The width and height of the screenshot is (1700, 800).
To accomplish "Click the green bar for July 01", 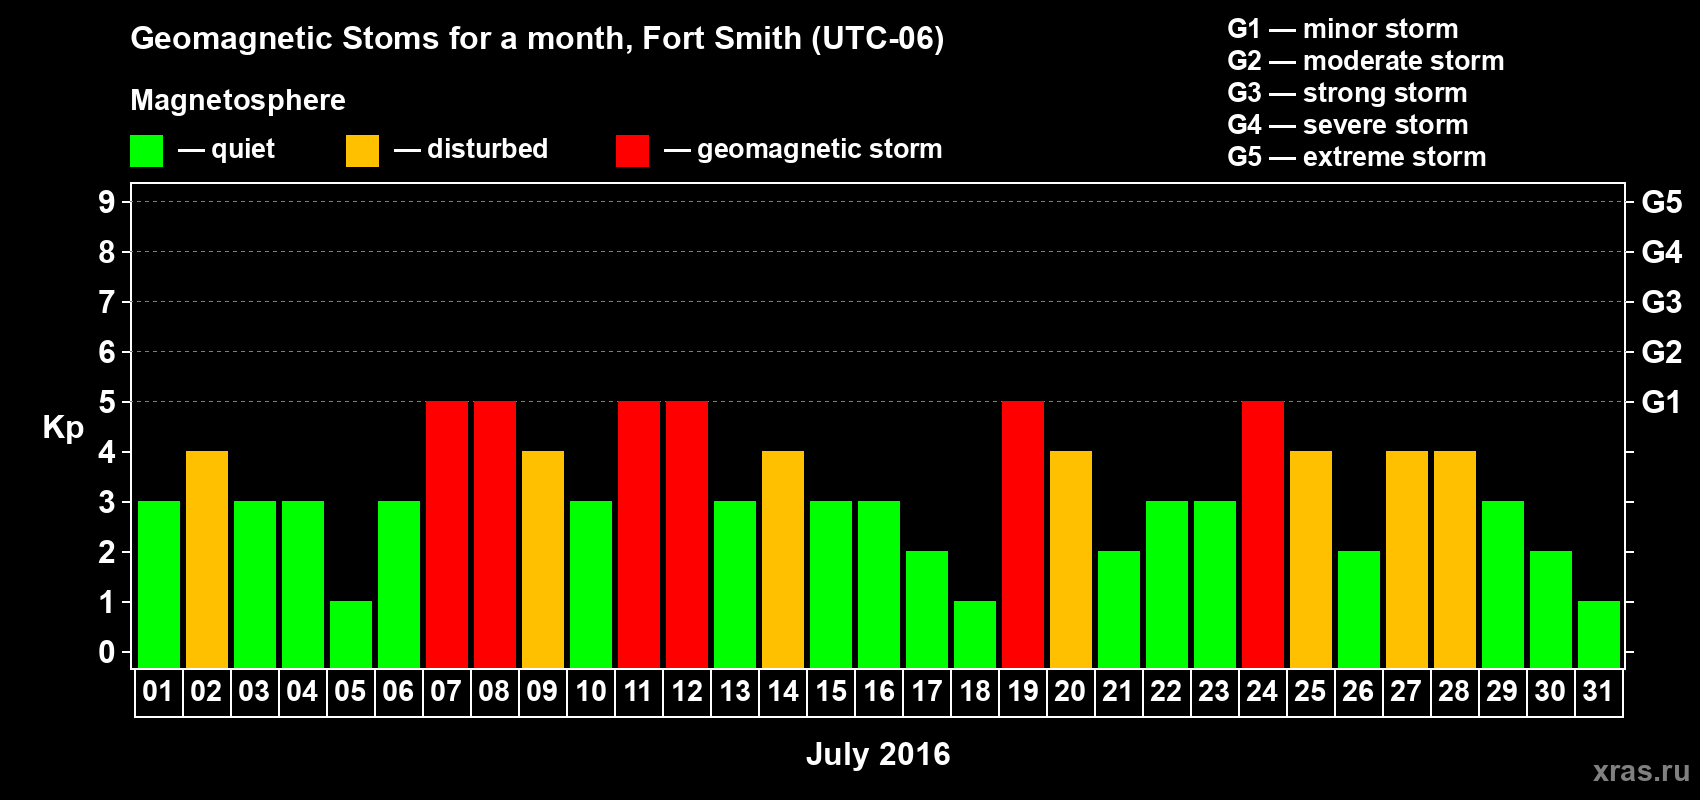I will point(159,585).
